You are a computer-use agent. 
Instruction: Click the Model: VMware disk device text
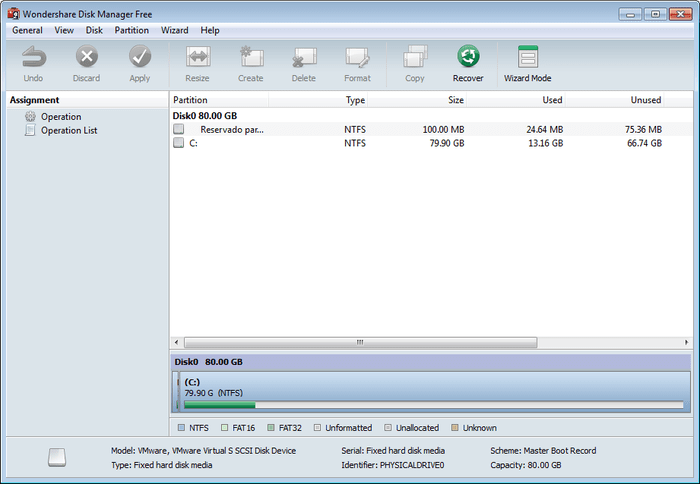pyautogui.click(x=204, y=451)
